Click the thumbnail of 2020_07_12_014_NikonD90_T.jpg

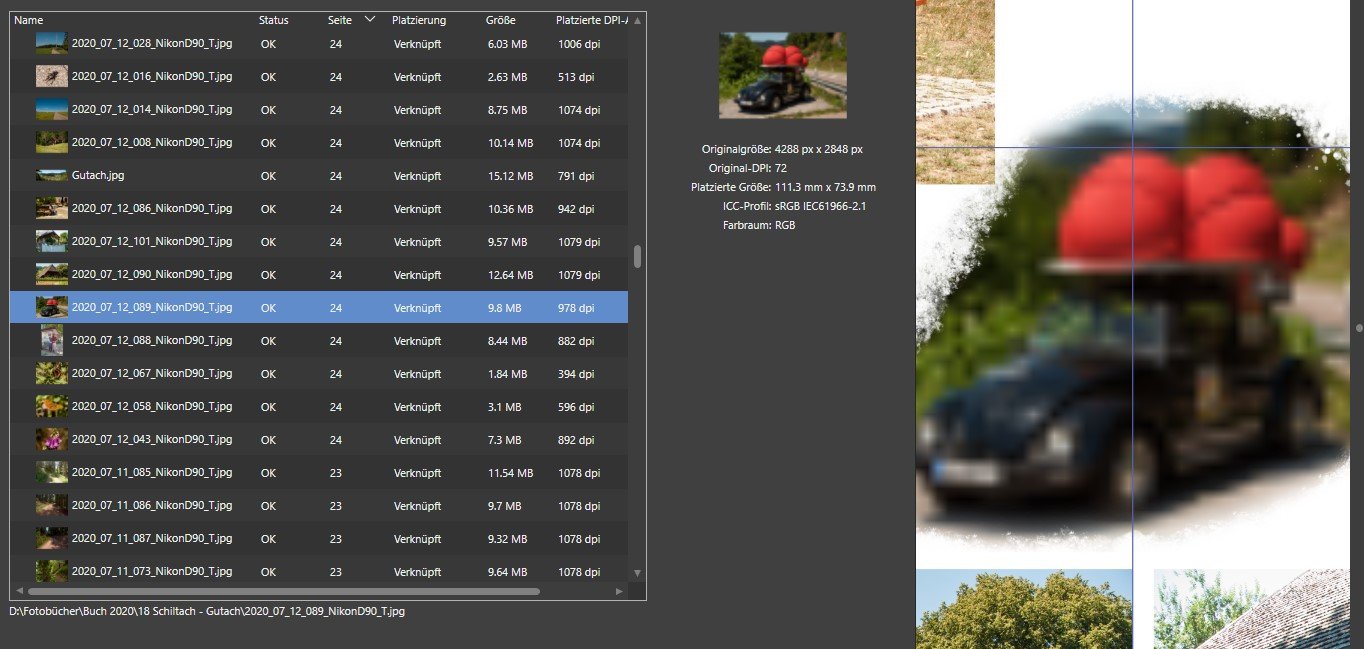52,109
